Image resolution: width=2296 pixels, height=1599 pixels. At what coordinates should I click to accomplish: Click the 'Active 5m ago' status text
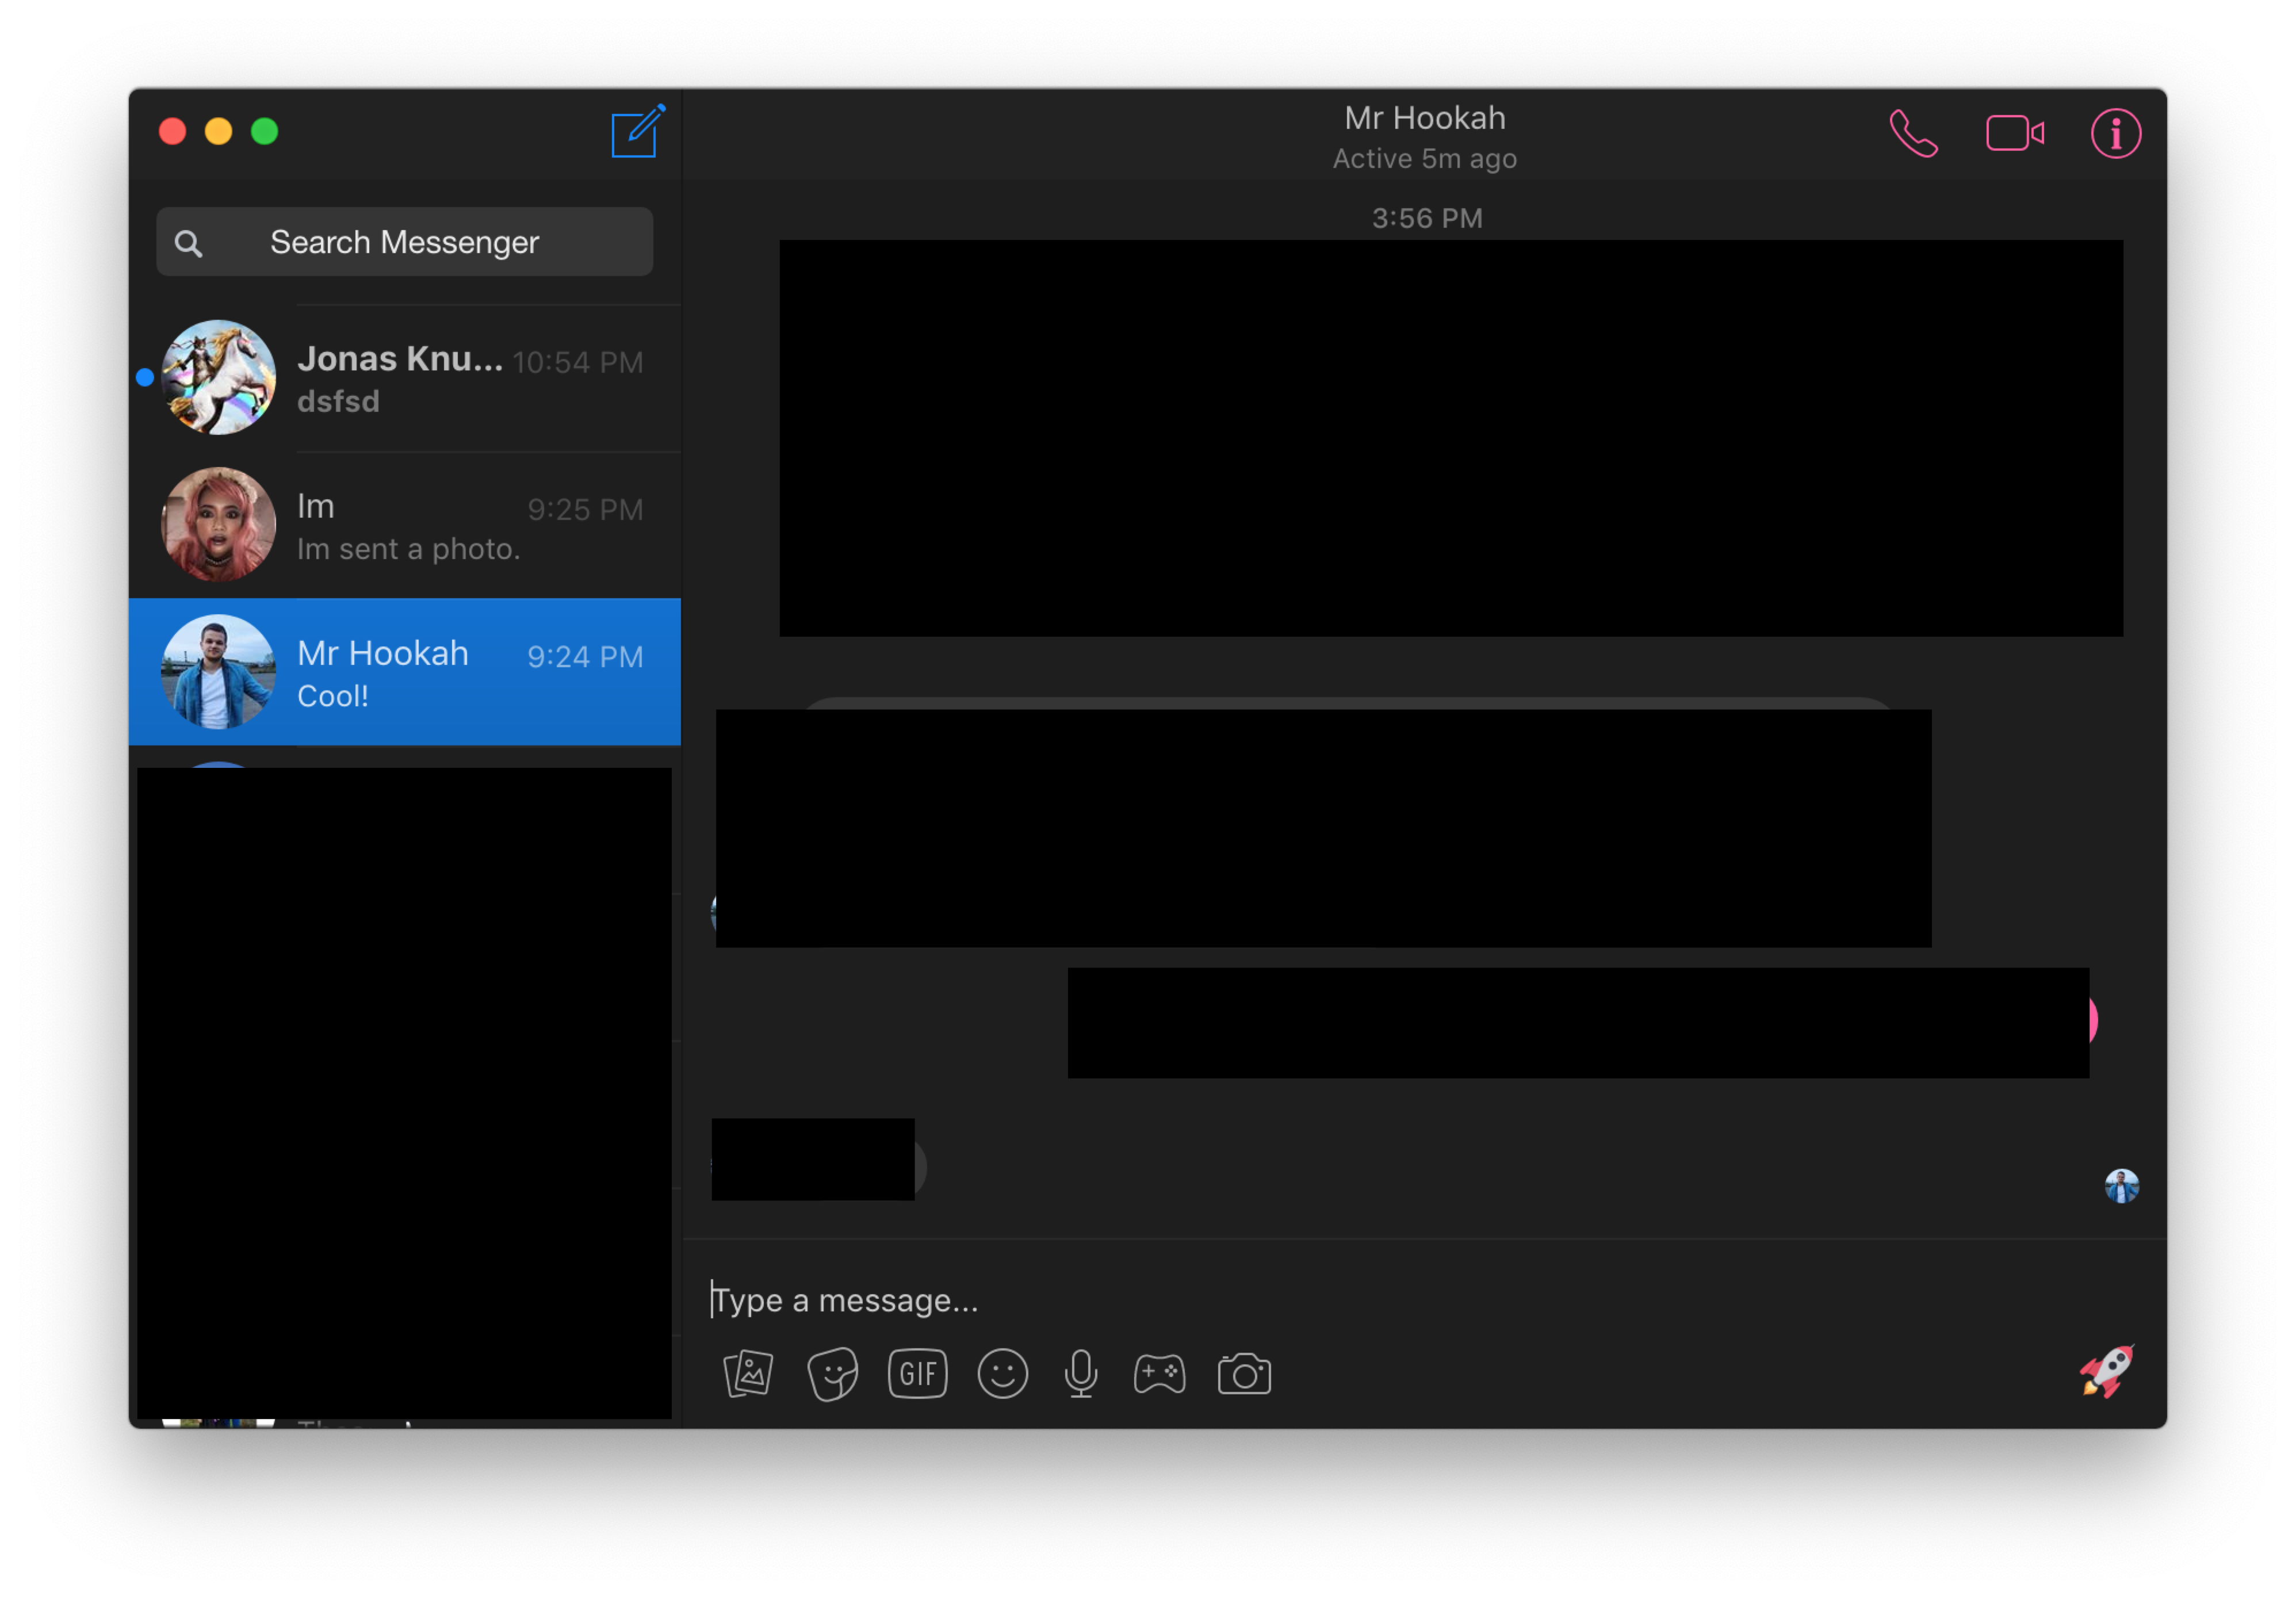pos(1424,159)
